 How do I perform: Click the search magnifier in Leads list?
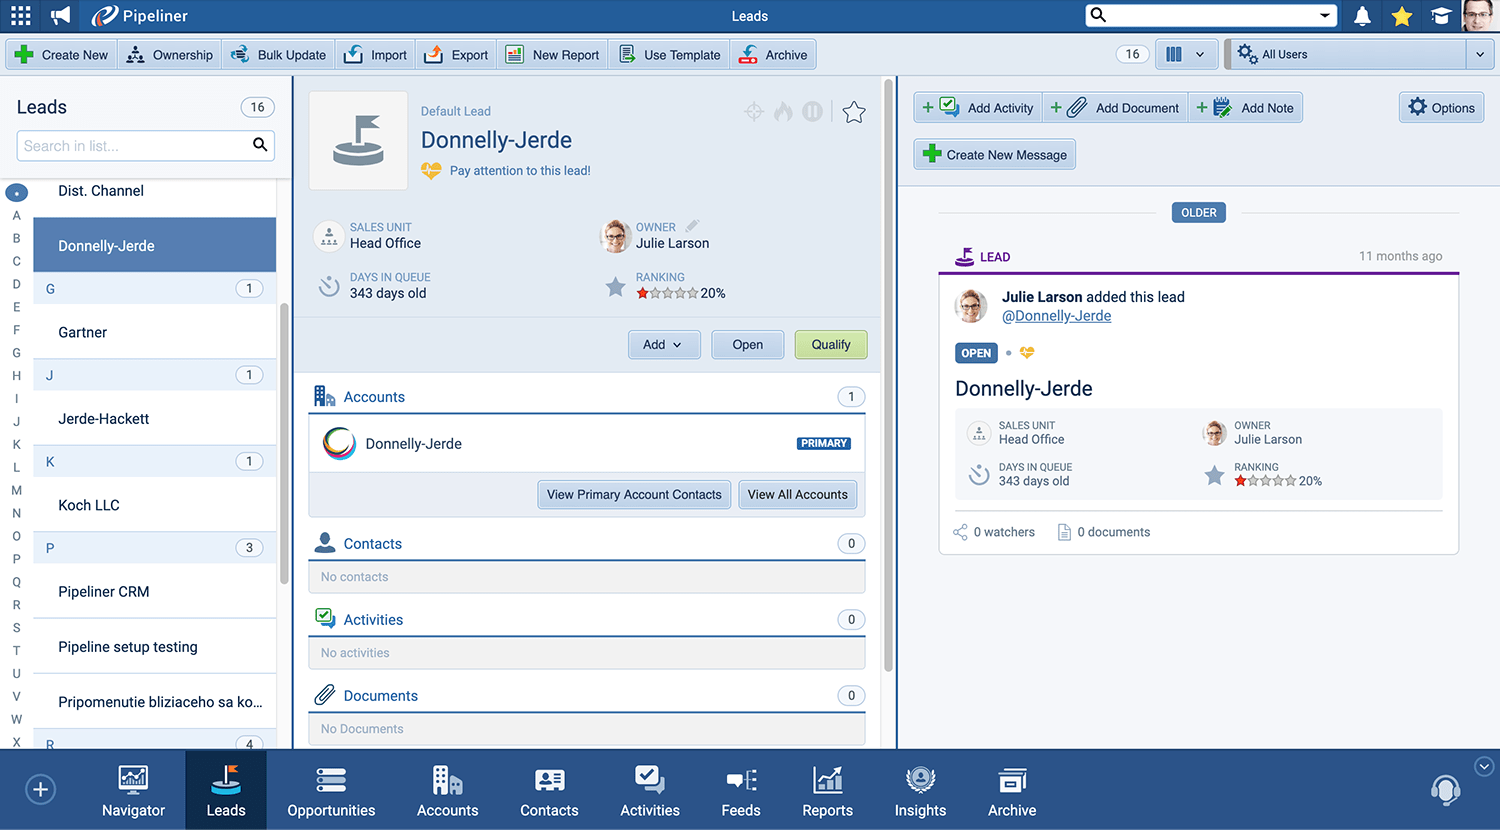[x=260, y=146]
